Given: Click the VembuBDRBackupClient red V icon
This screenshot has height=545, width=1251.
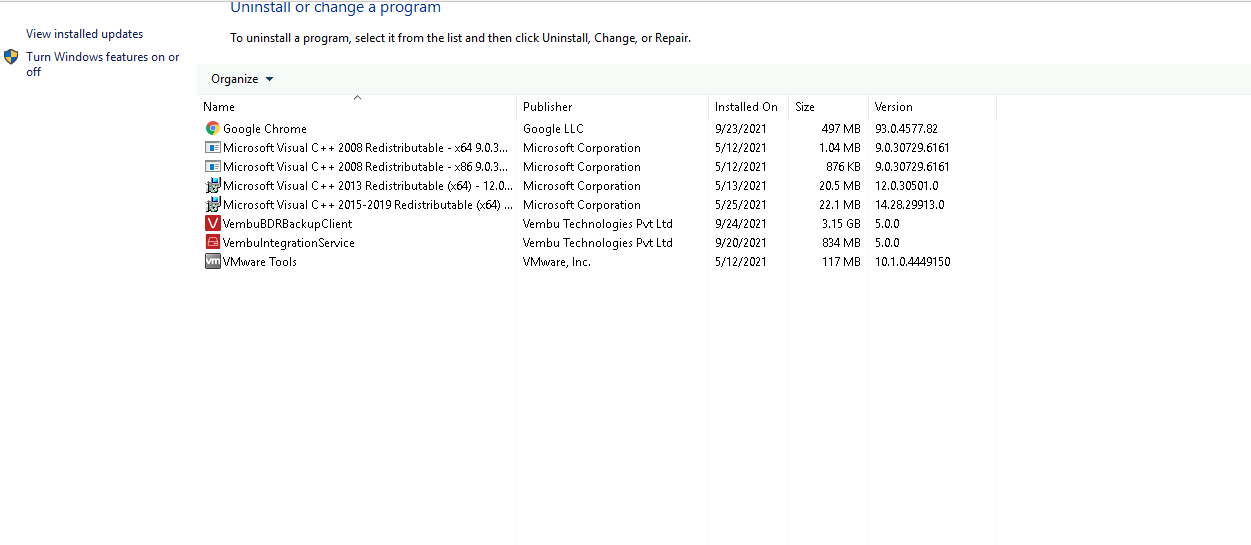Looking at the screenshot, I should click(x=212, y=224).
